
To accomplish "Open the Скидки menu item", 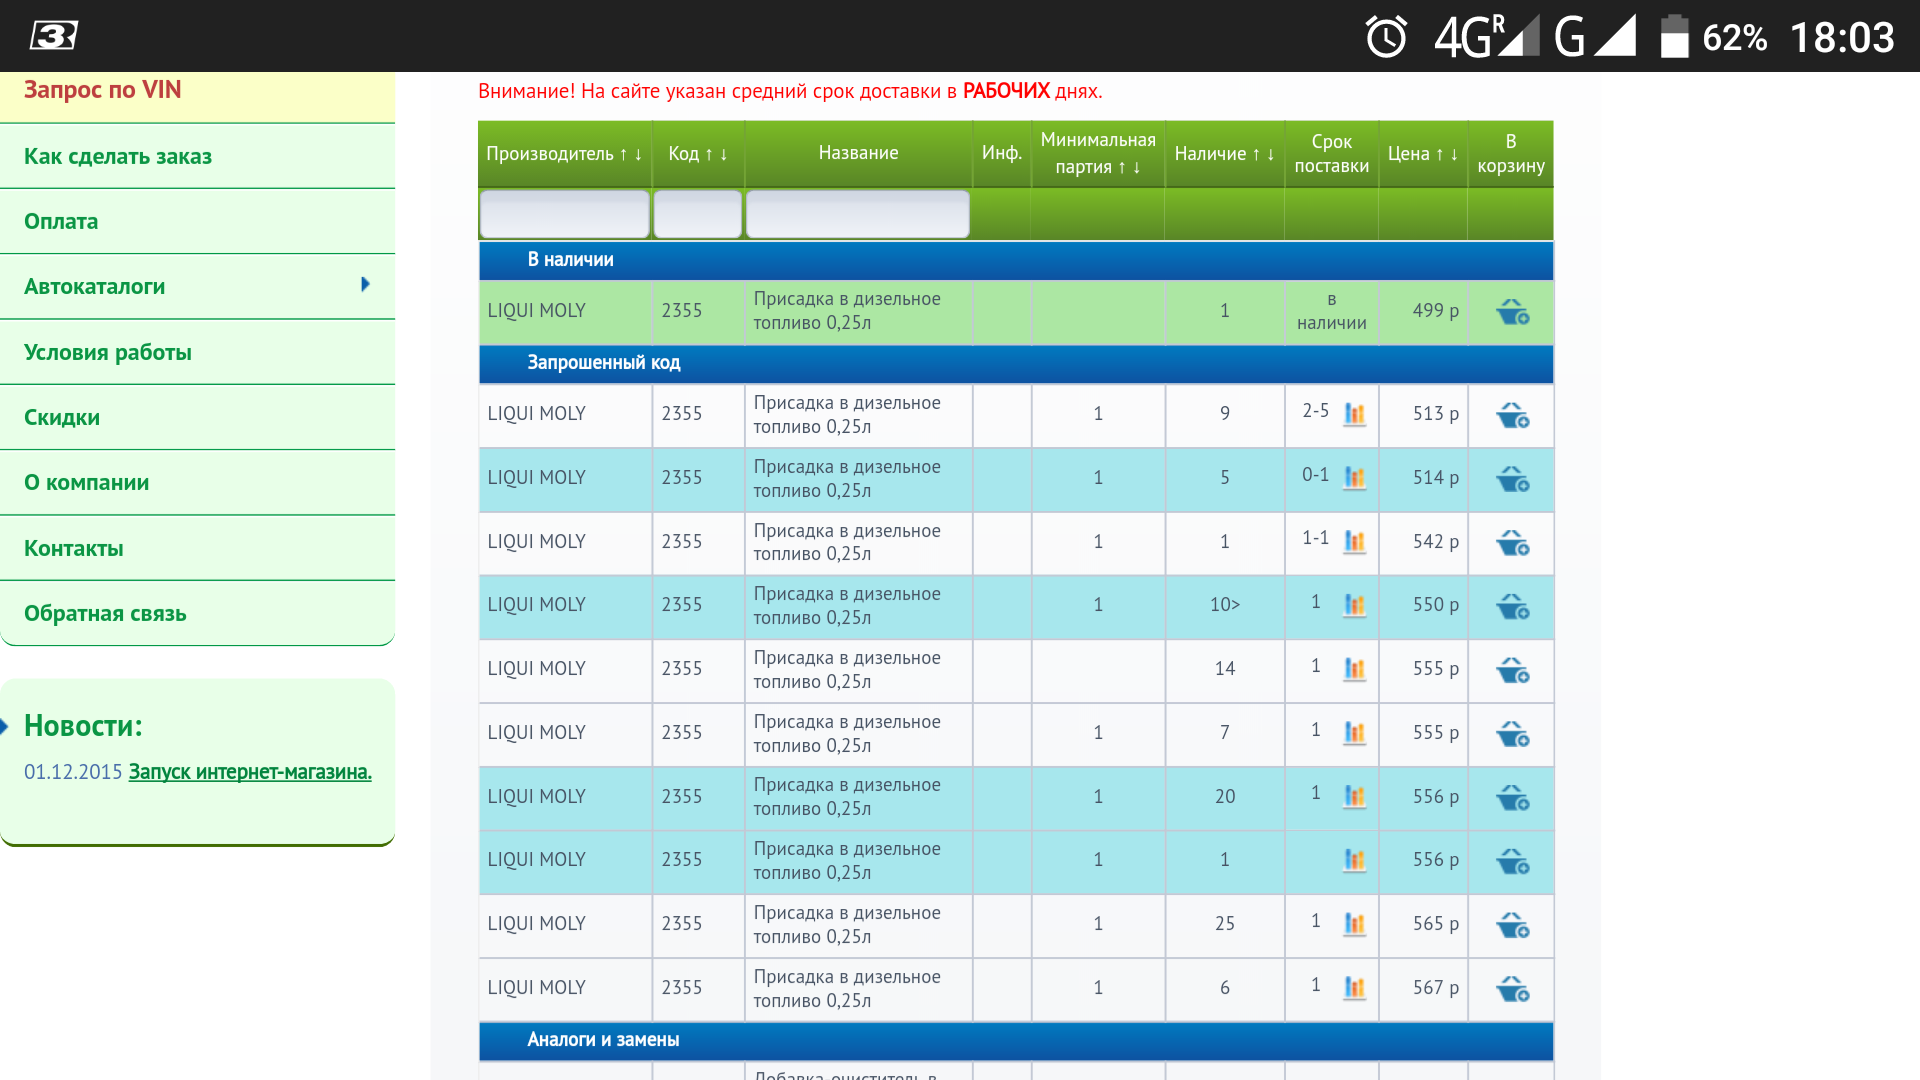I will click(198, 417).
